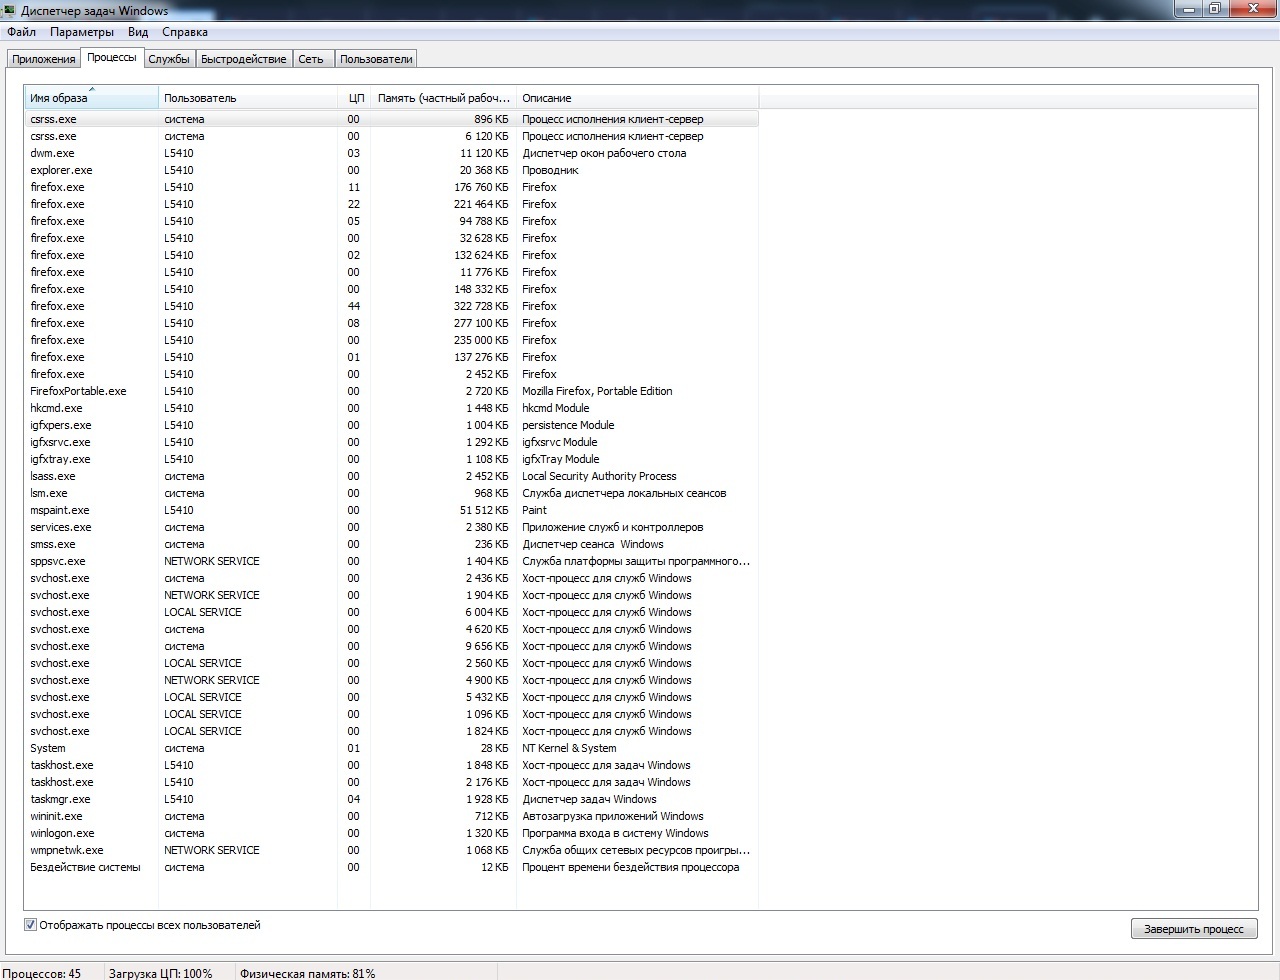Select the firefox.exe row using 322 728 КБ
Screen dimensions: 1280x980
pos(391,306)
